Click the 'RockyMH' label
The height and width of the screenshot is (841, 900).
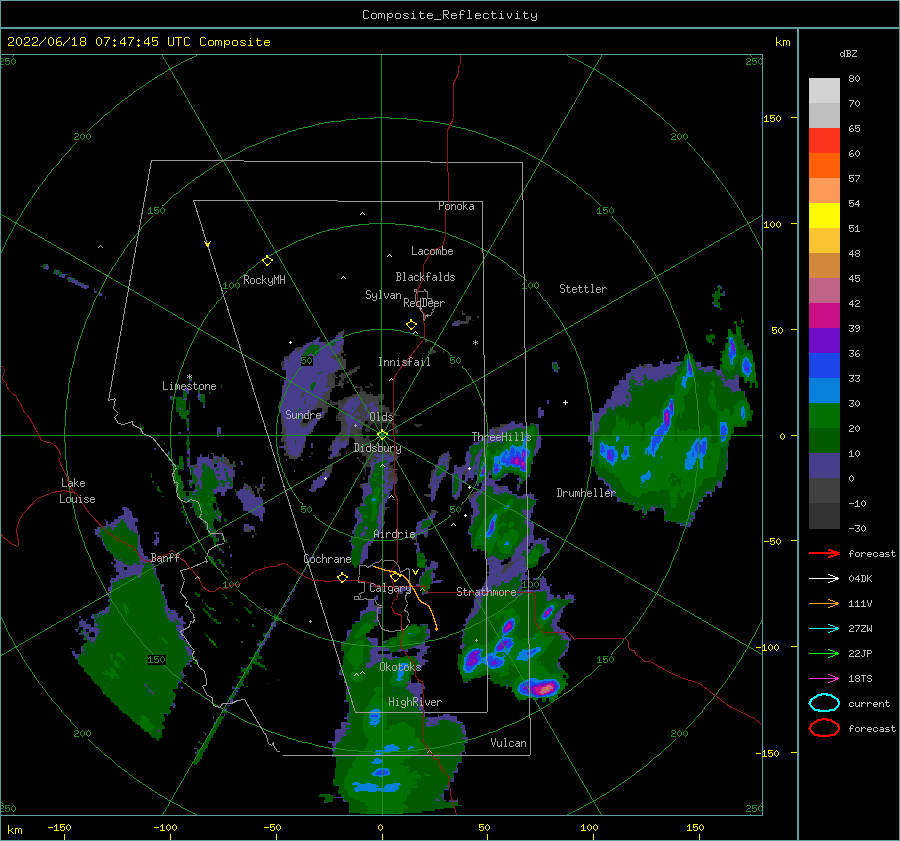tap(264, 280)
